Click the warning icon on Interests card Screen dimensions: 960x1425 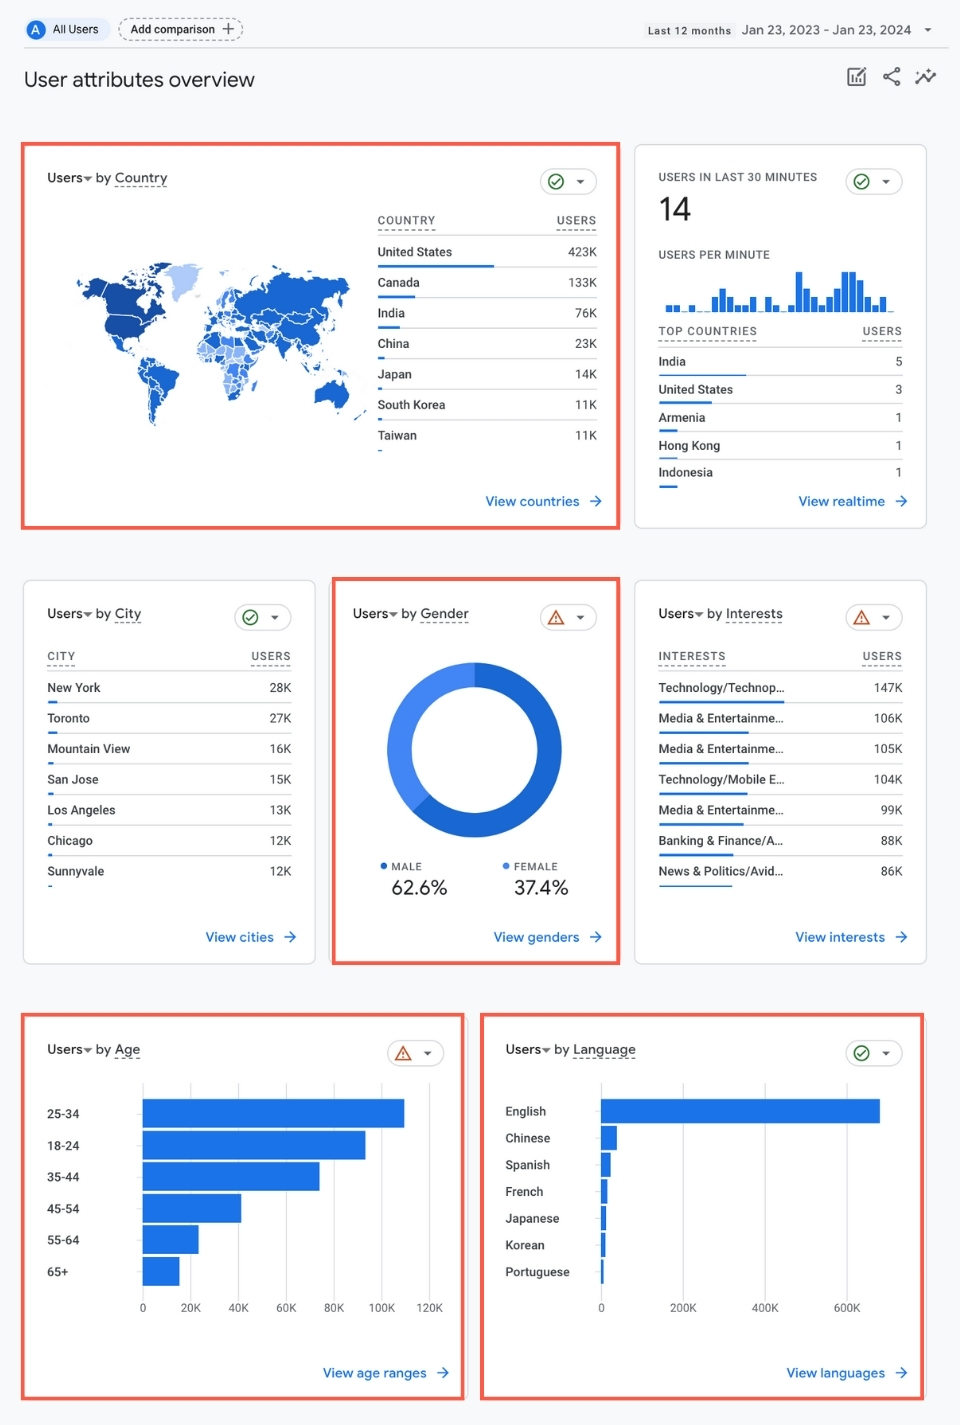(862, 617)
